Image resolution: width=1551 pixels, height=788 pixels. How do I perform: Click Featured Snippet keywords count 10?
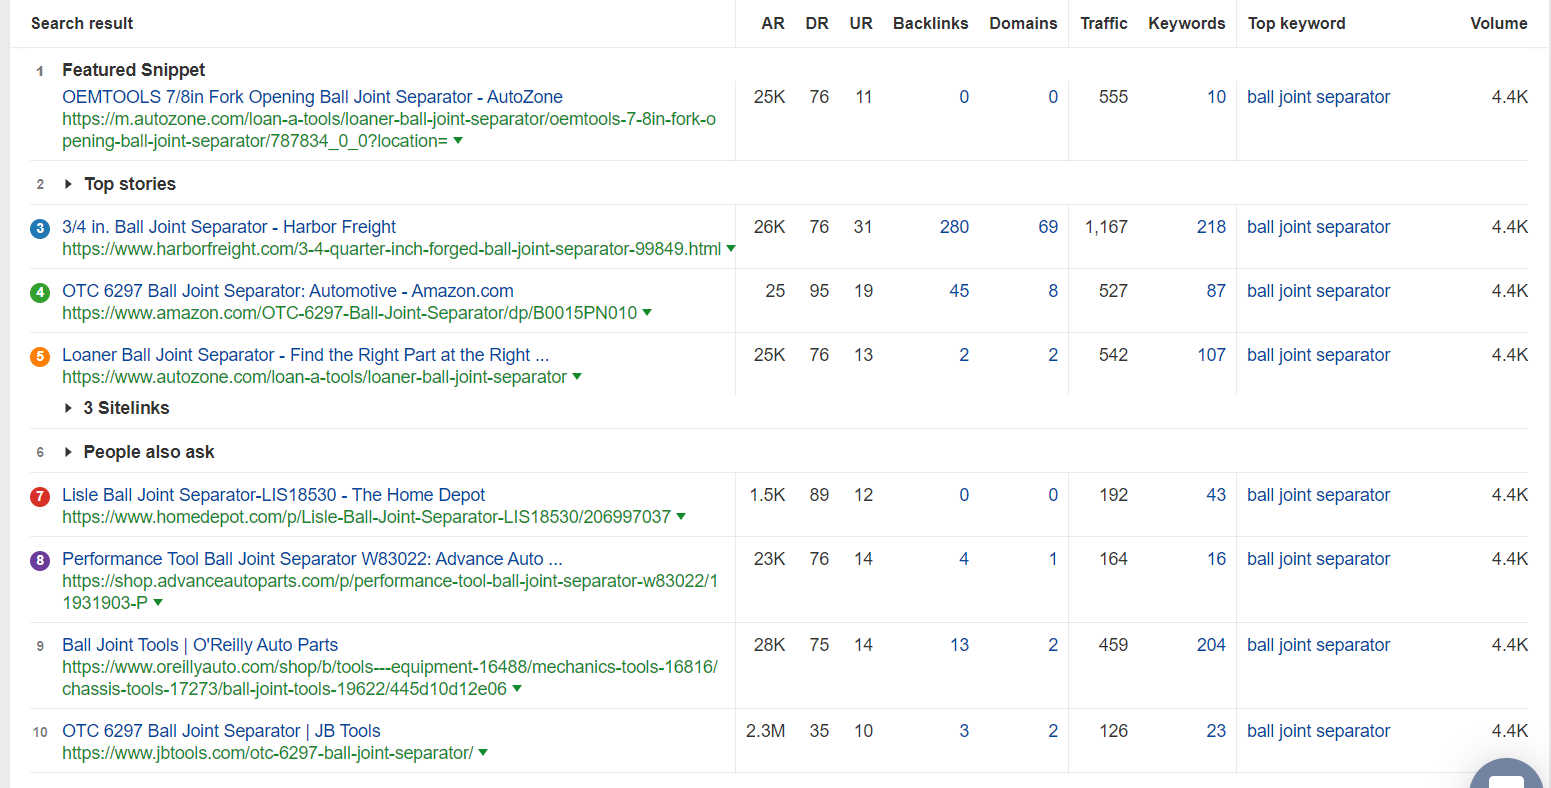[1216, 97]
